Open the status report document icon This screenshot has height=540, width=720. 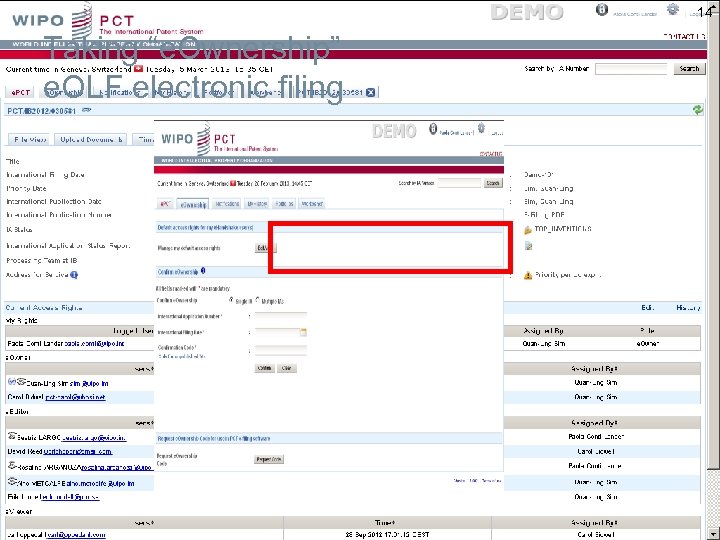(529, 247)
